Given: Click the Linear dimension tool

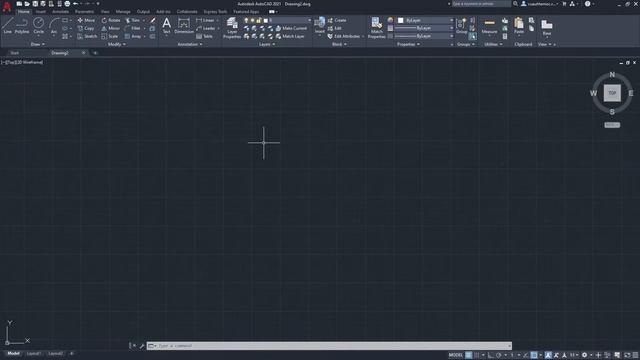Looking at the screenshot, I should pos(205,20).
